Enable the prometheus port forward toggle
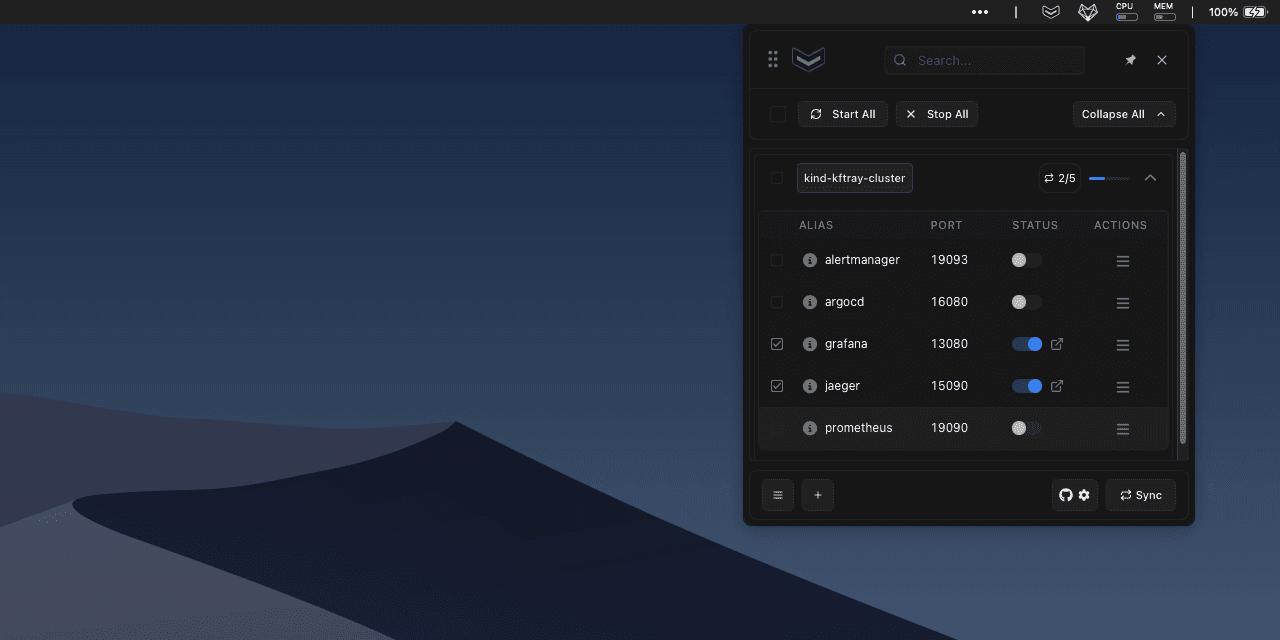The height and width of the screenshot is (640, 1280). point(1027,428)
